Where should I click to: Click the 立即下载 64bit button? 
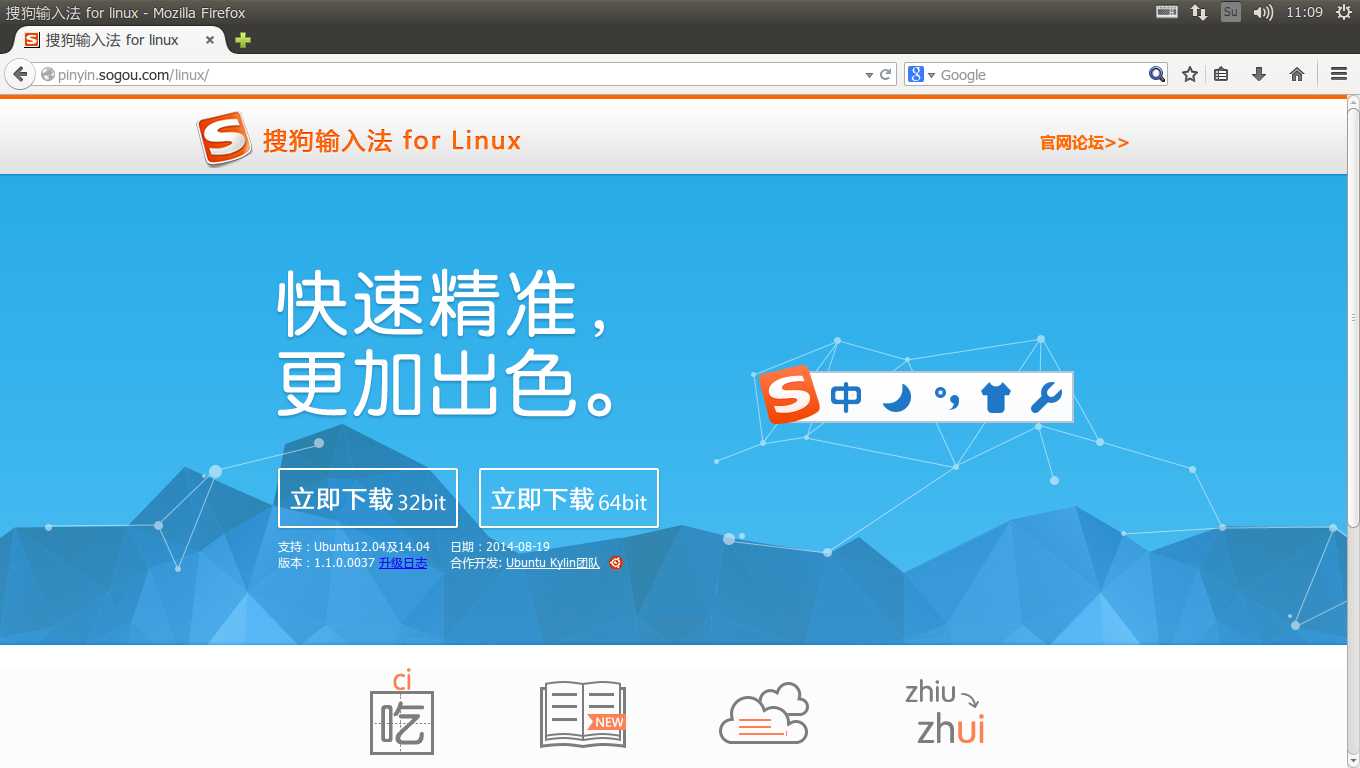[569, 498]
